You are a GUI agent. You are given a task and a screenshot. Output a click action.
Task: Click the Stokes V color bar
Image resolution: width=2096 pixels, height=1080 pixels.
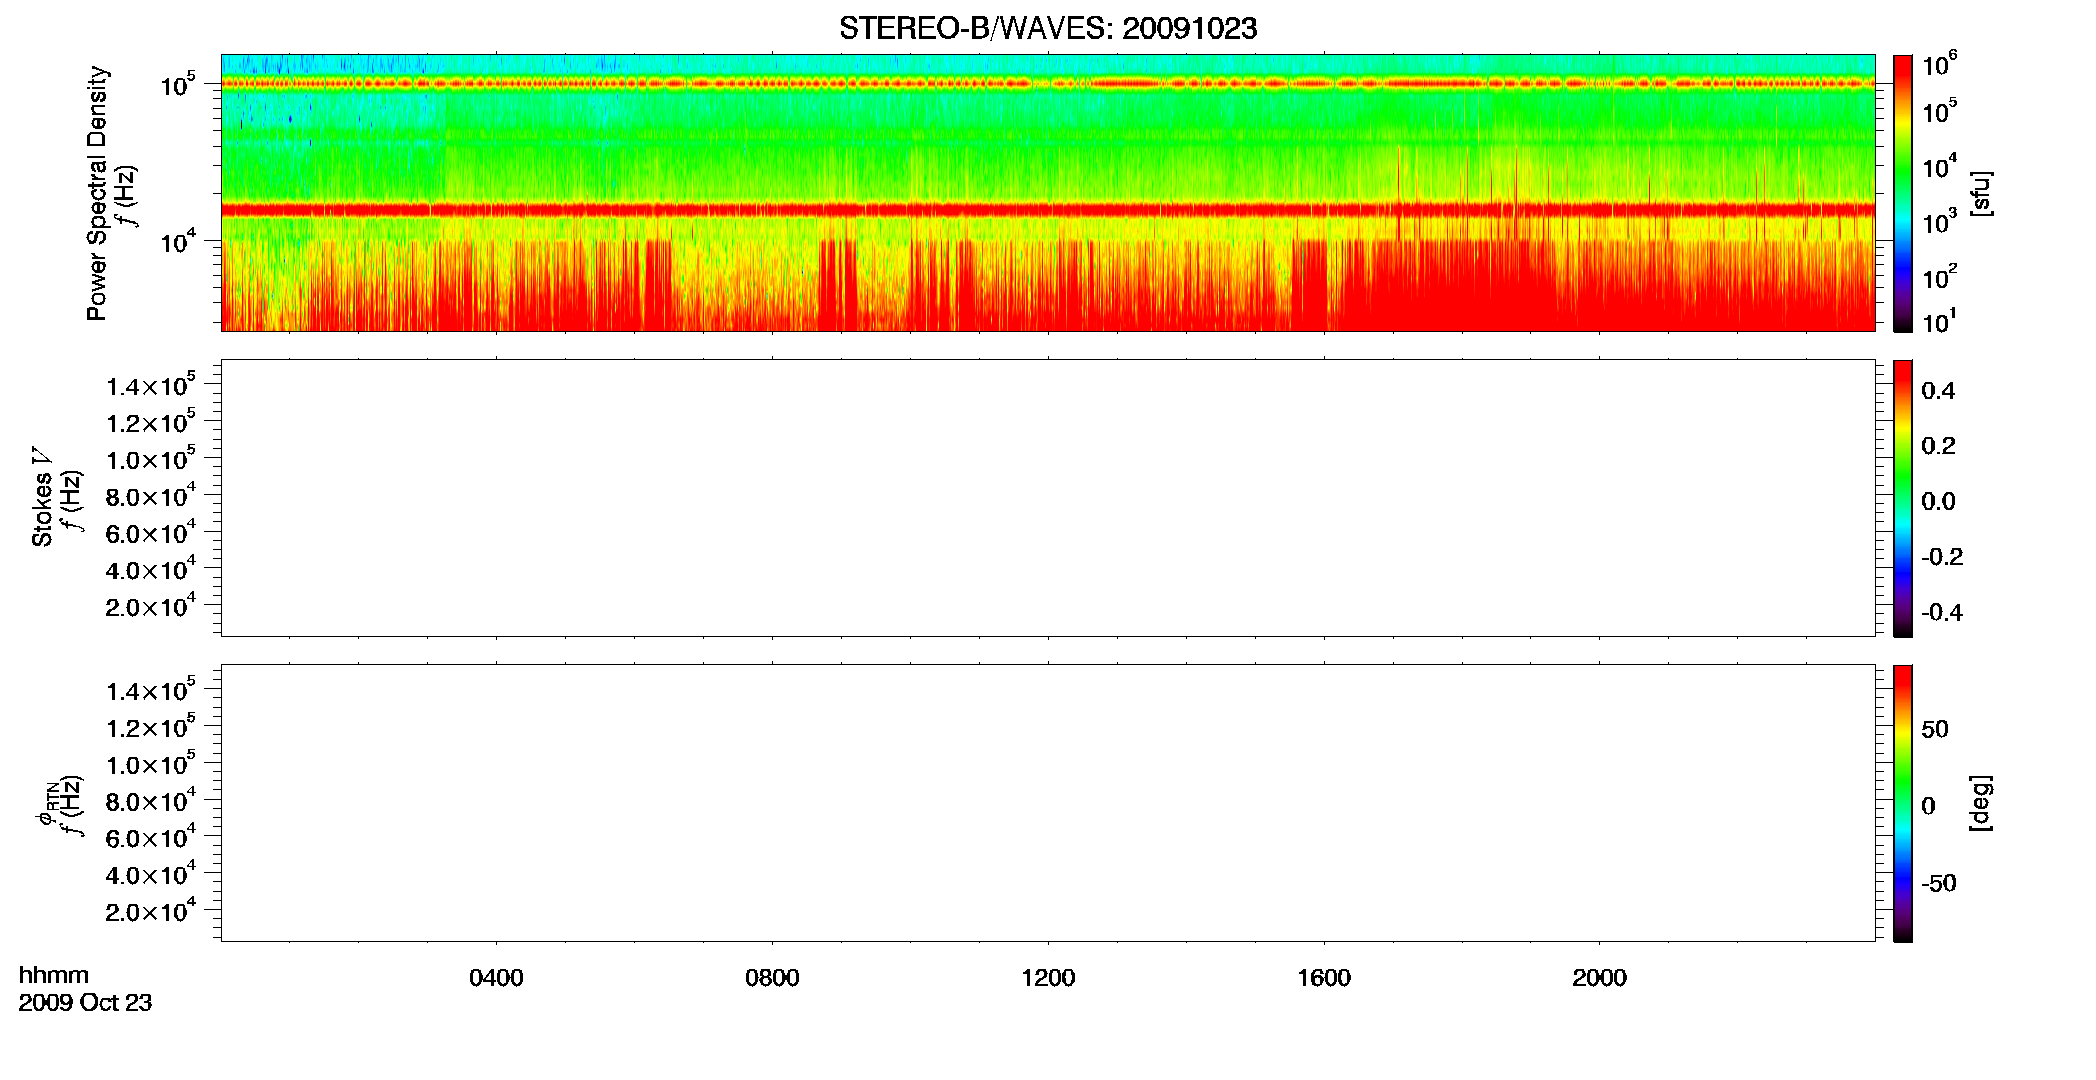pyautogui.click(x=1903, y=498)
